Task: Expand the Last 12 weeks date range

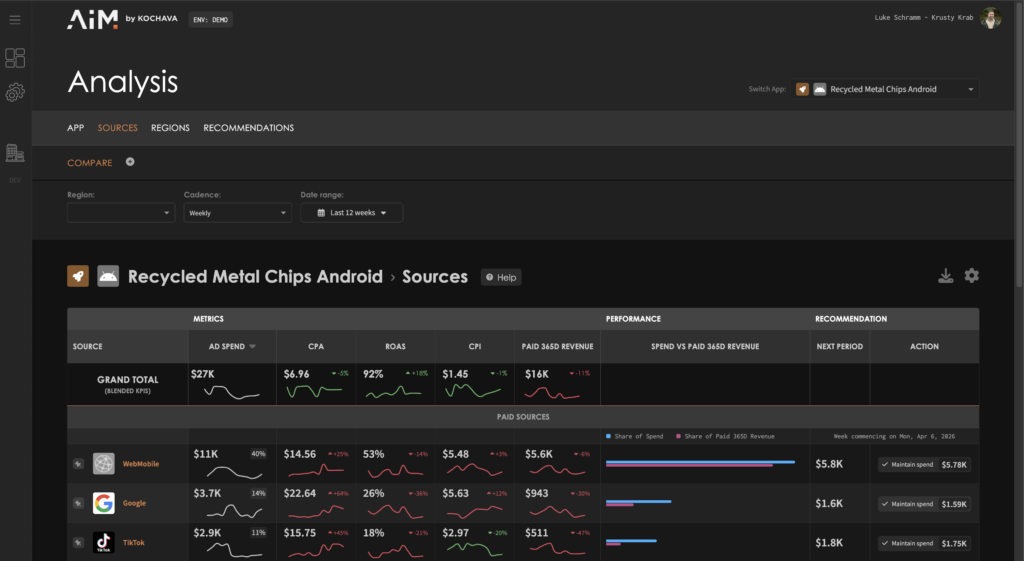Action: [351, 213]
